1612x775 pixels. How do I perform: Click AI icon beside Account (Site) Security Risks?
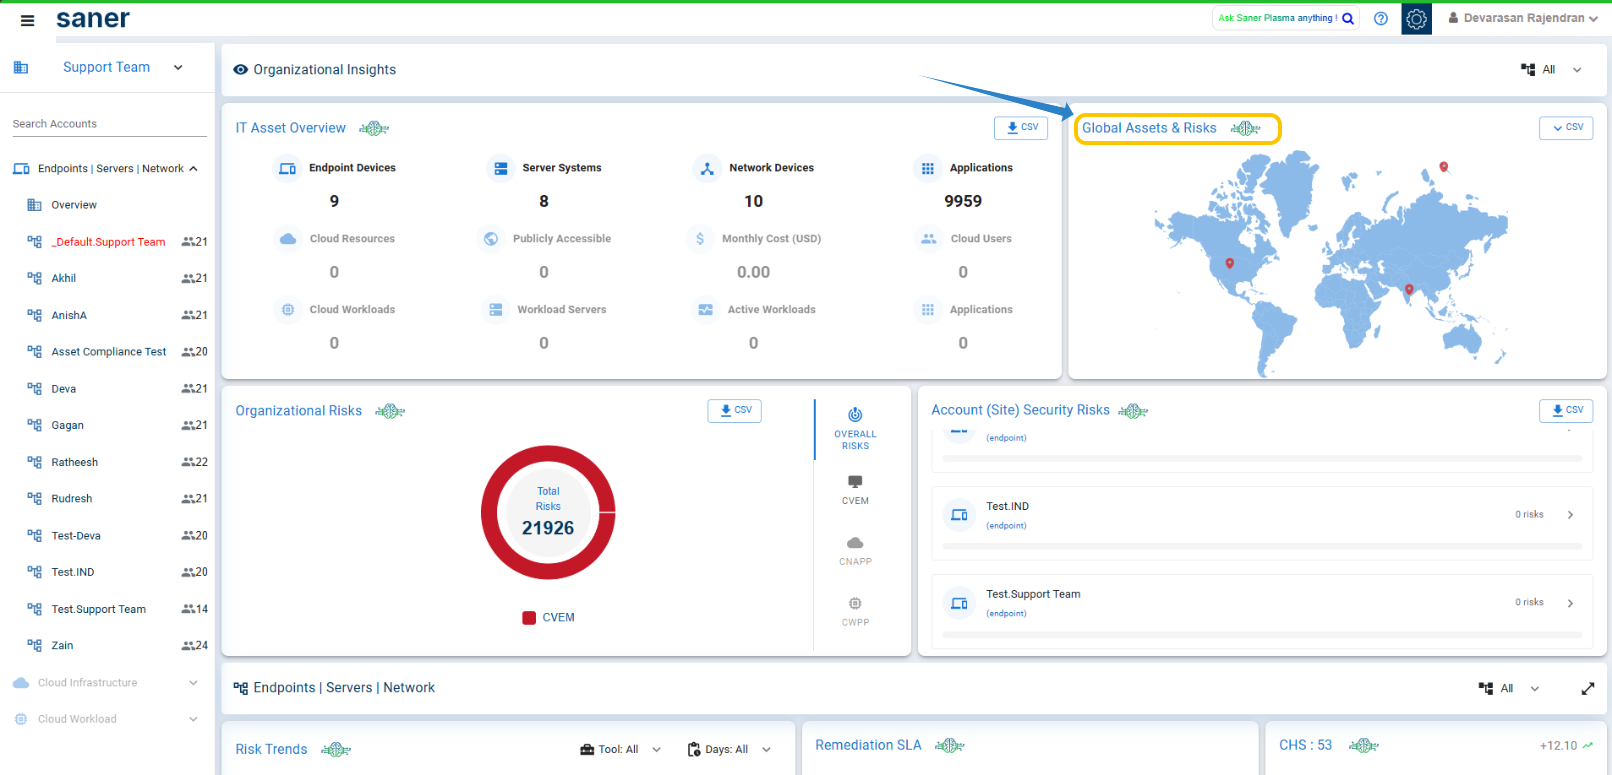(1133, 411)
